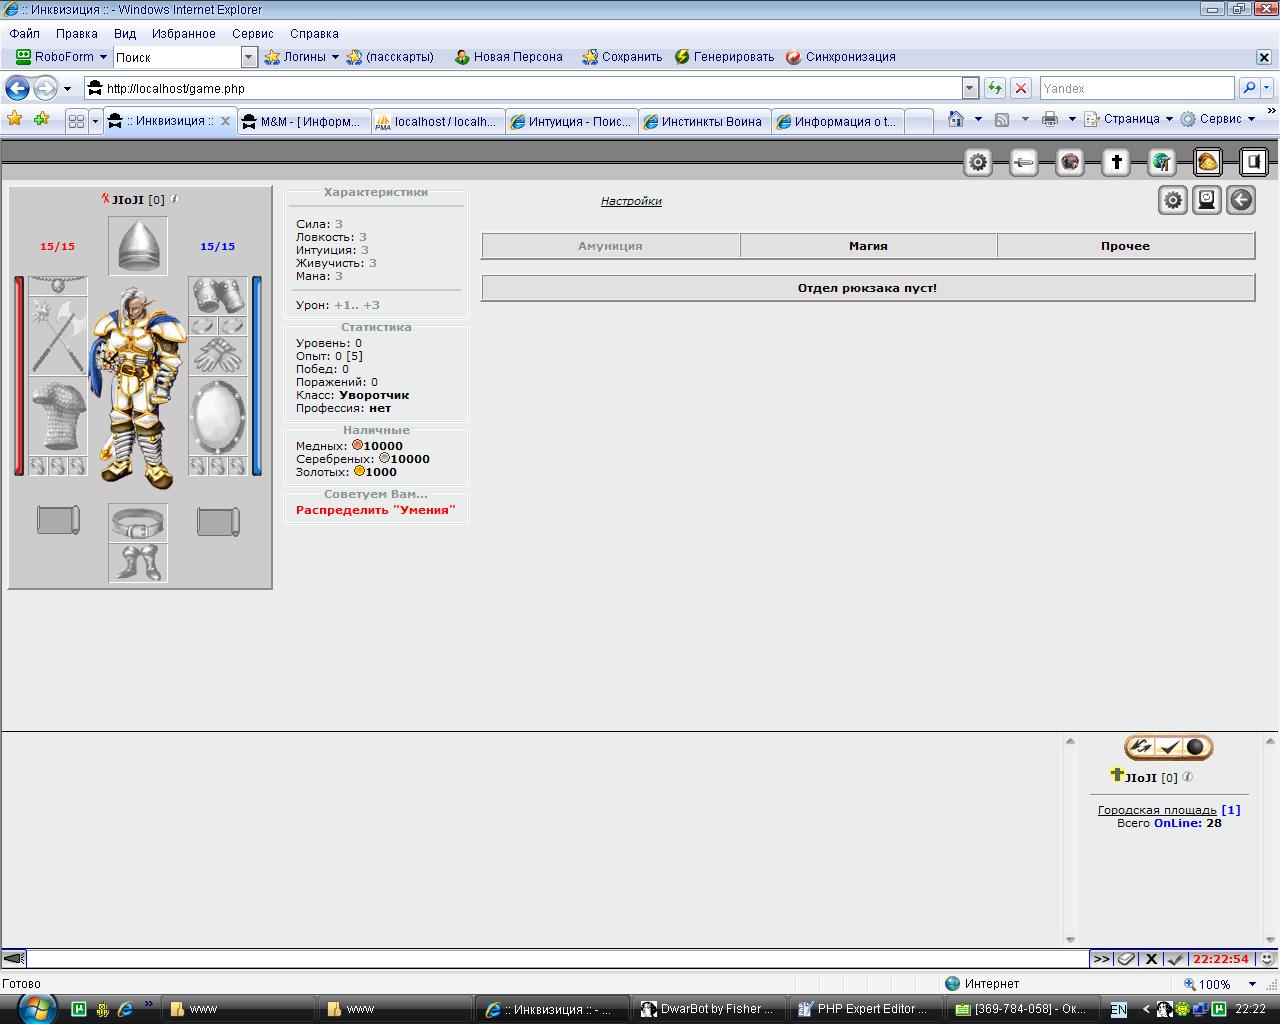Image resolution: width=1280 pixels, height=1024 pixels.
Task: Expand the RoboForm Поиск combo box arrow
Action: (x=250, y=57)
